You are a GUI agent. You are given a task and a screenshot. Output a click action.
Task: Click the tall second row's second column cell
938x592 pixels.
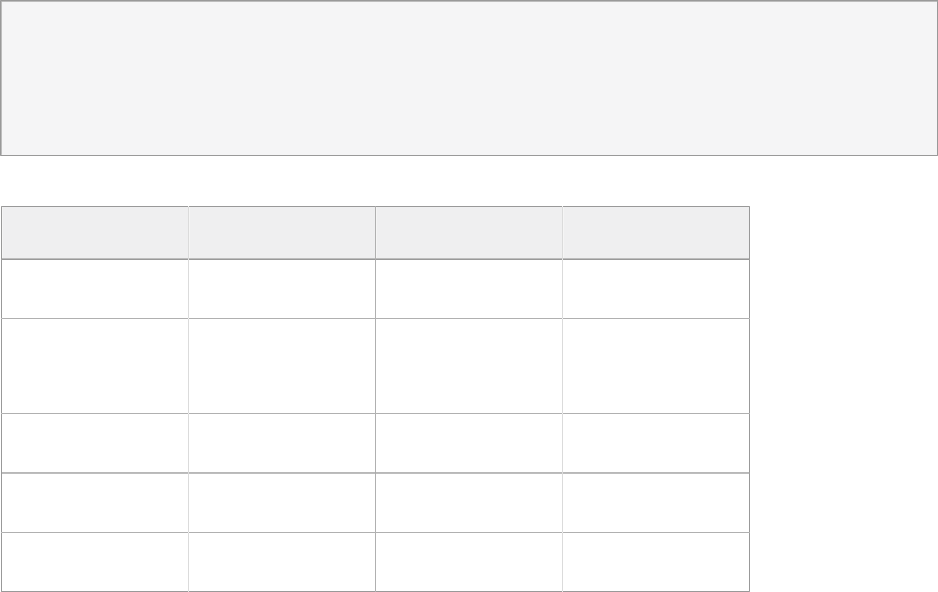coord(282,366)
